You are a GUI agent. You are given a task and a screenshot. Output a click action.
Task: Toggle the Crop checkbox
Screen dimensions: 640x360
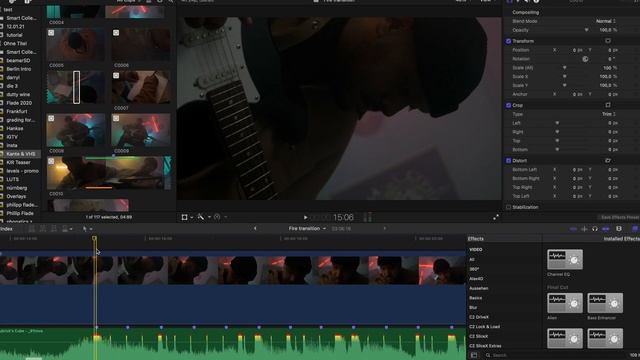point(509,105)
